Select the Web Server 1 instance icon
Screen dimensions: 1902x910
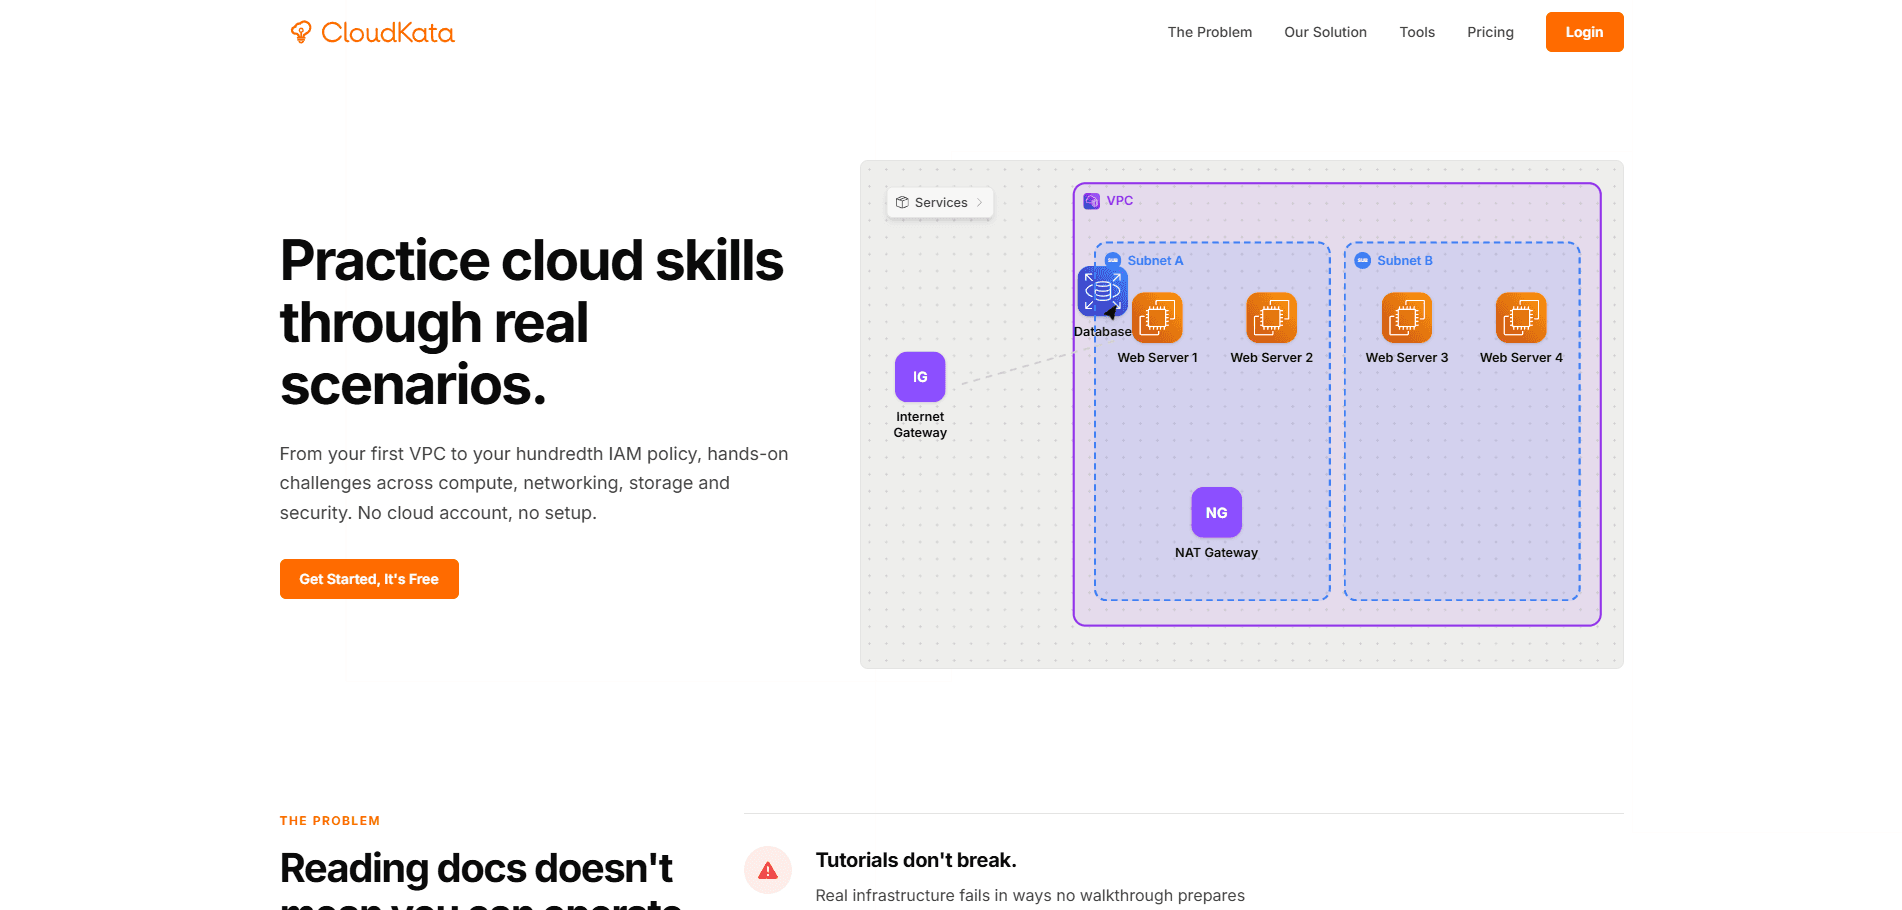point(1157,318)
